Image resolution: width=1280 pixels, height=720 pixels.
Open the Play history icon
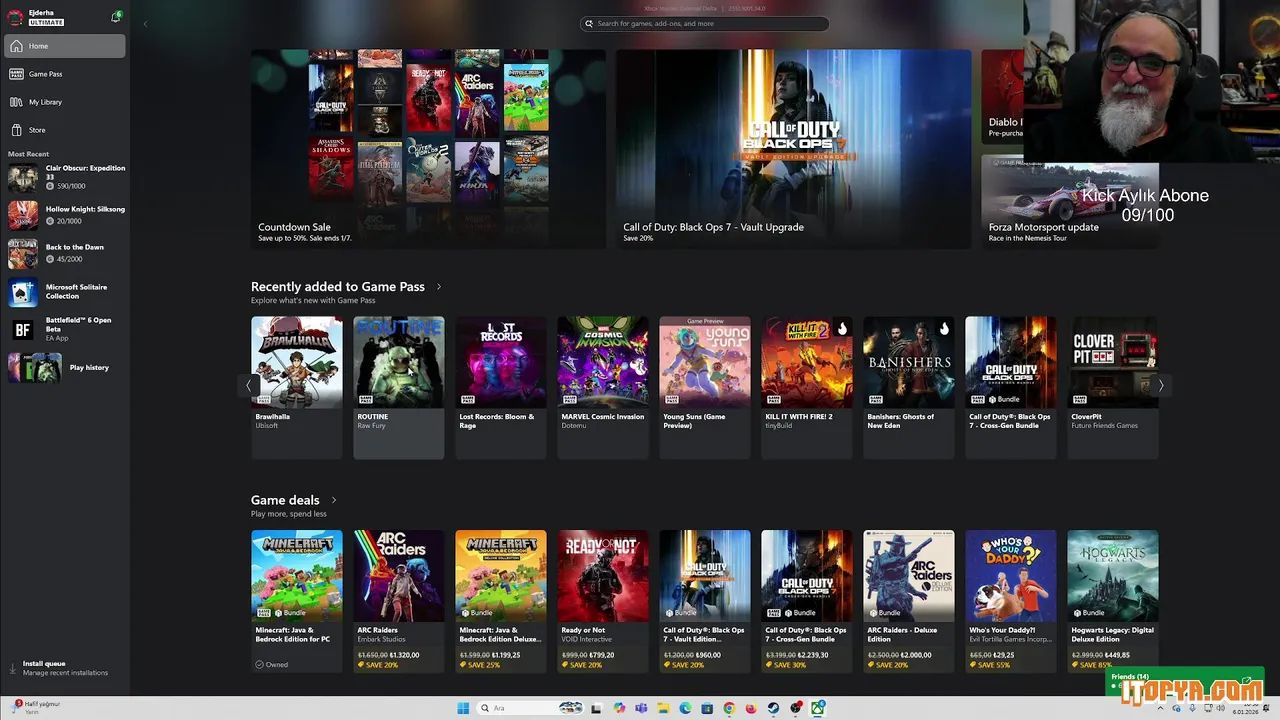[35, 367]
